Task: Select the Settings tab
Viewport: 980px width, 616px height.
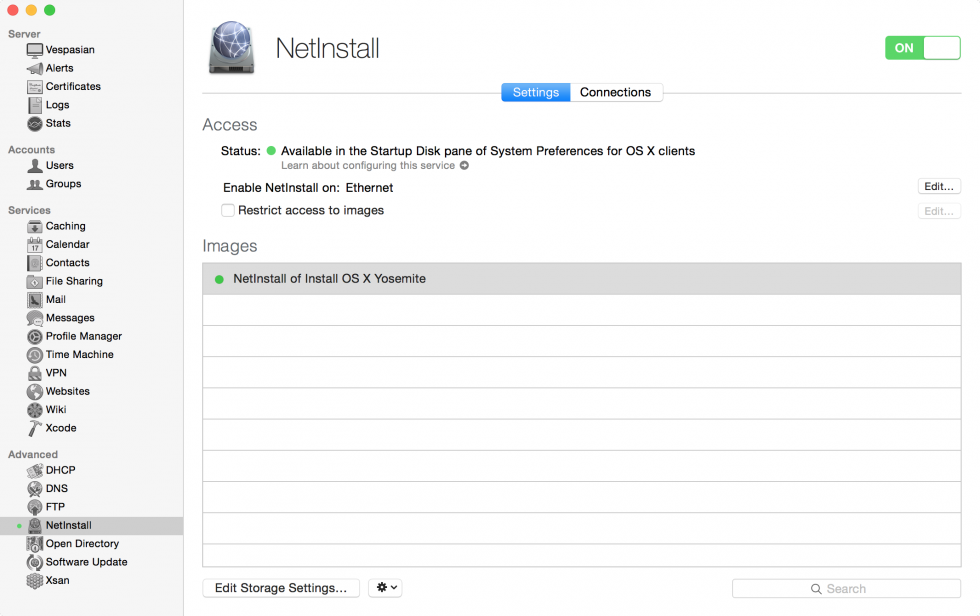Action: [536, 92]
